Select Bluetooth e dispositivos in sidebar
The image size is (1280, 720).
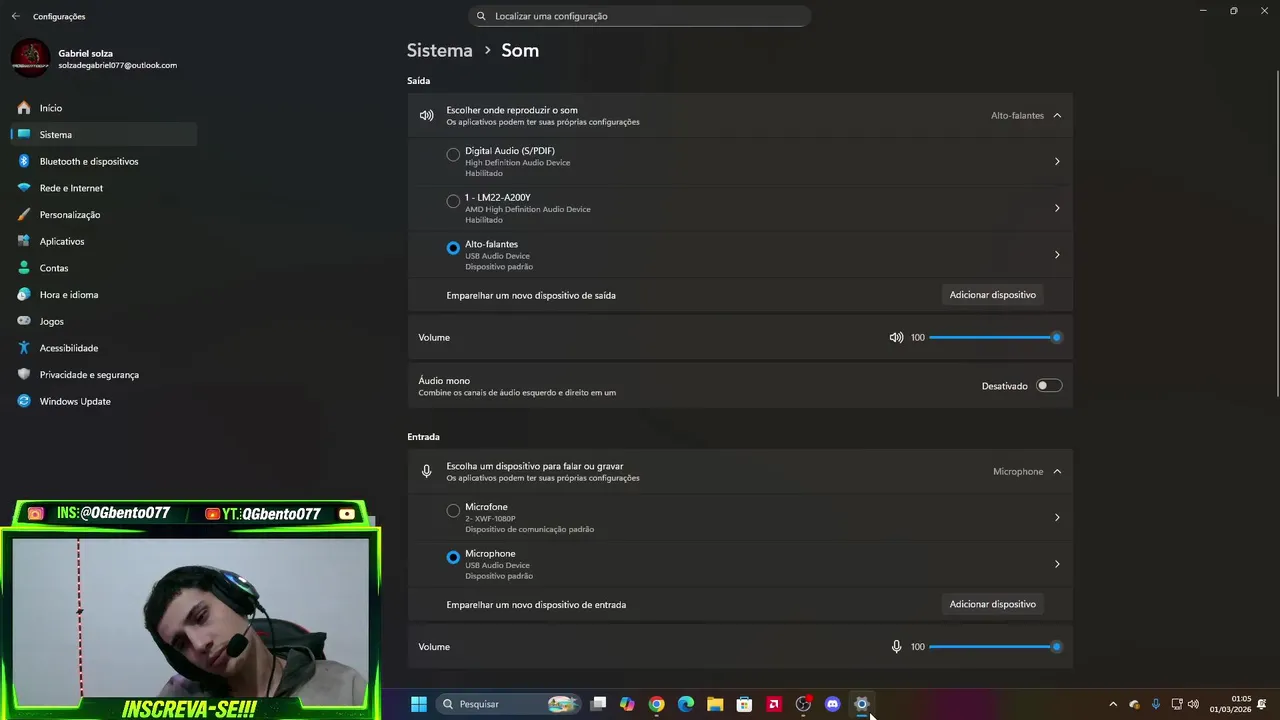pyautogui.click(x=104, y=161)
